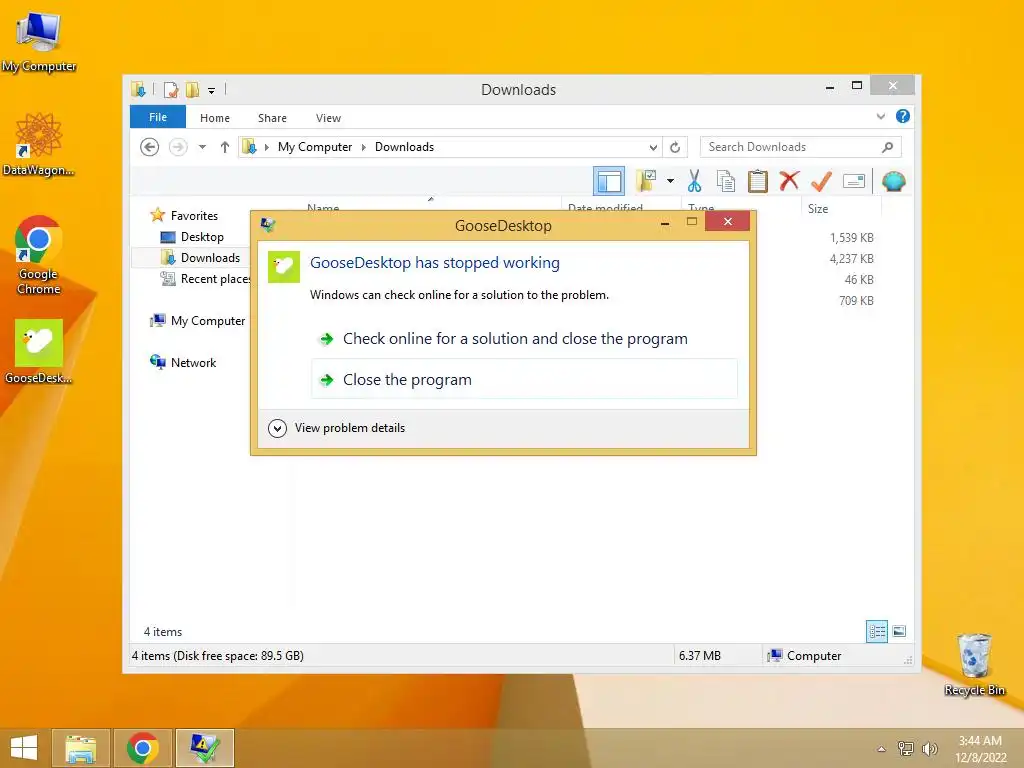The image size is (1024, 768).
Task: Click the 709 KB size value
Action: pyautogui.click(x=856, y=300)
